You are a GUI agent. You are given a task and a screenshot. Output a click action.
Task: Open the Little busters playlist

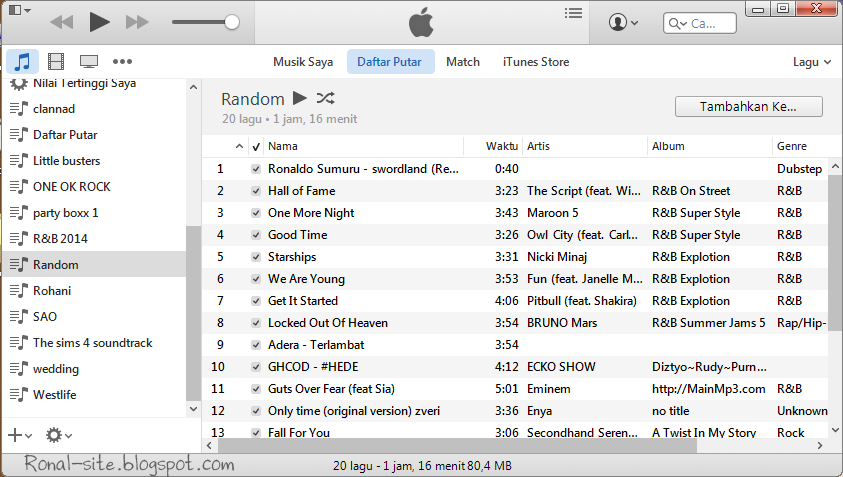coord(94,161)
